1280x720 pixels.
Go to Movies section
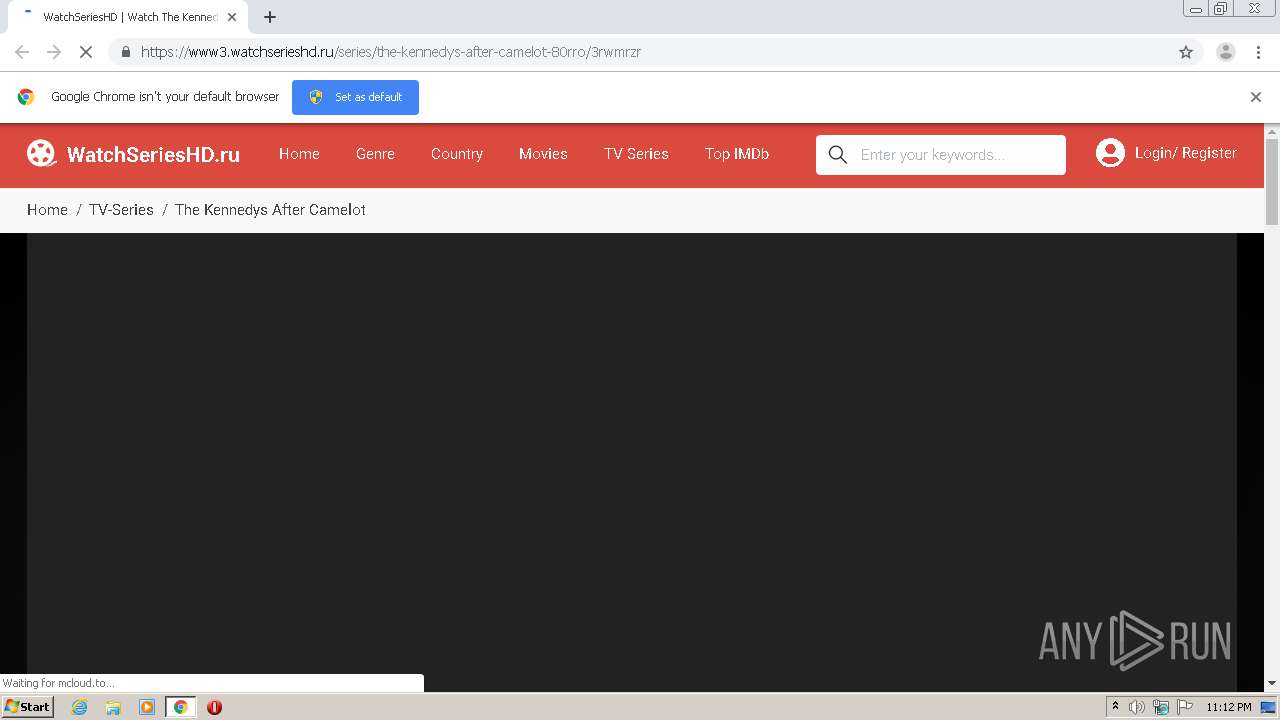coord(543,154)
